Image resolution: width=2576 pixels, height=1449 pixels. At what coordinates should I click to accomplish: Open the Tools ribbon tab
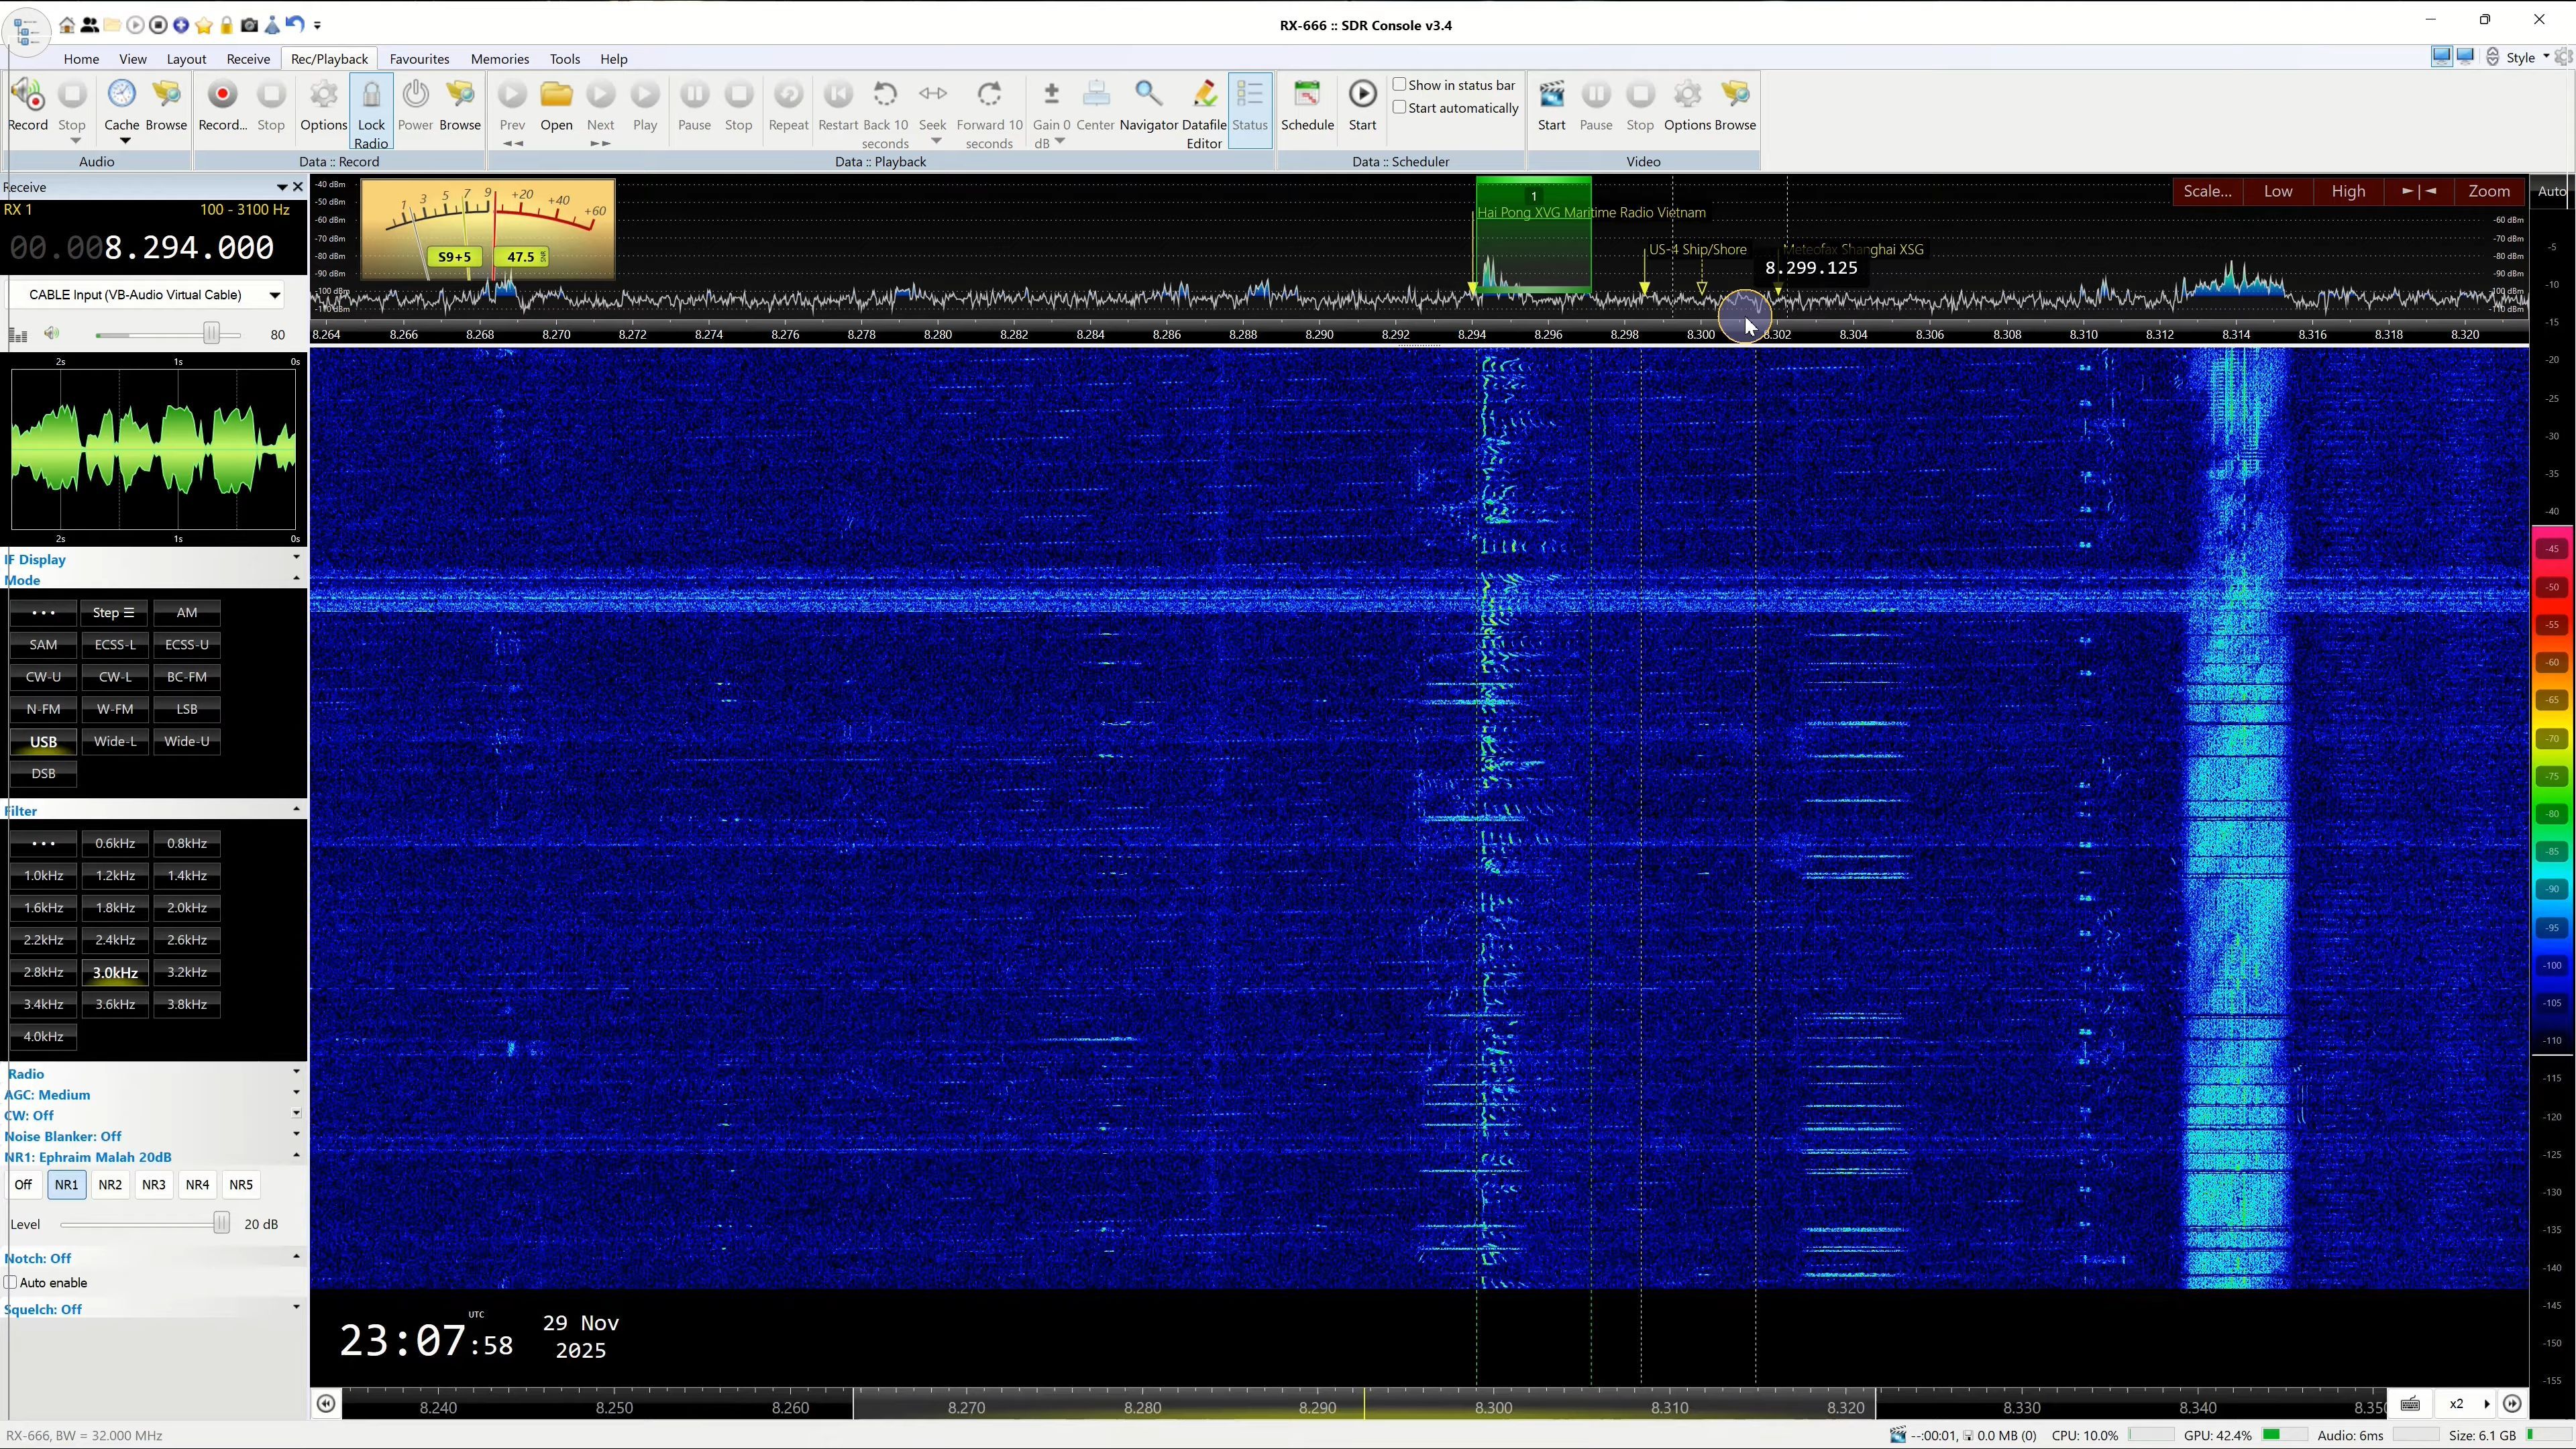coord(564,59)
